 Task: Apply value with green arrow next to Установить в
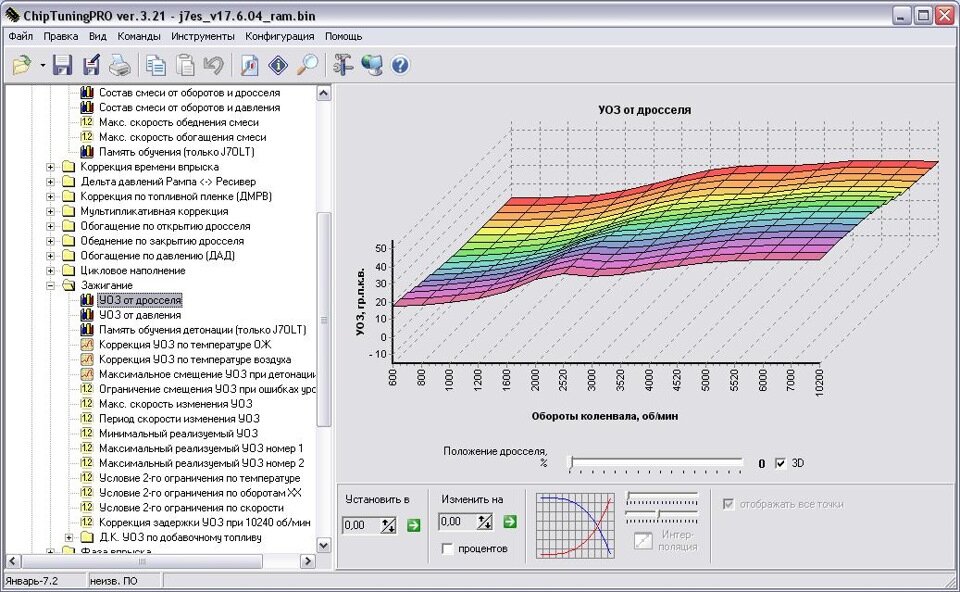(x=414, y=524)
